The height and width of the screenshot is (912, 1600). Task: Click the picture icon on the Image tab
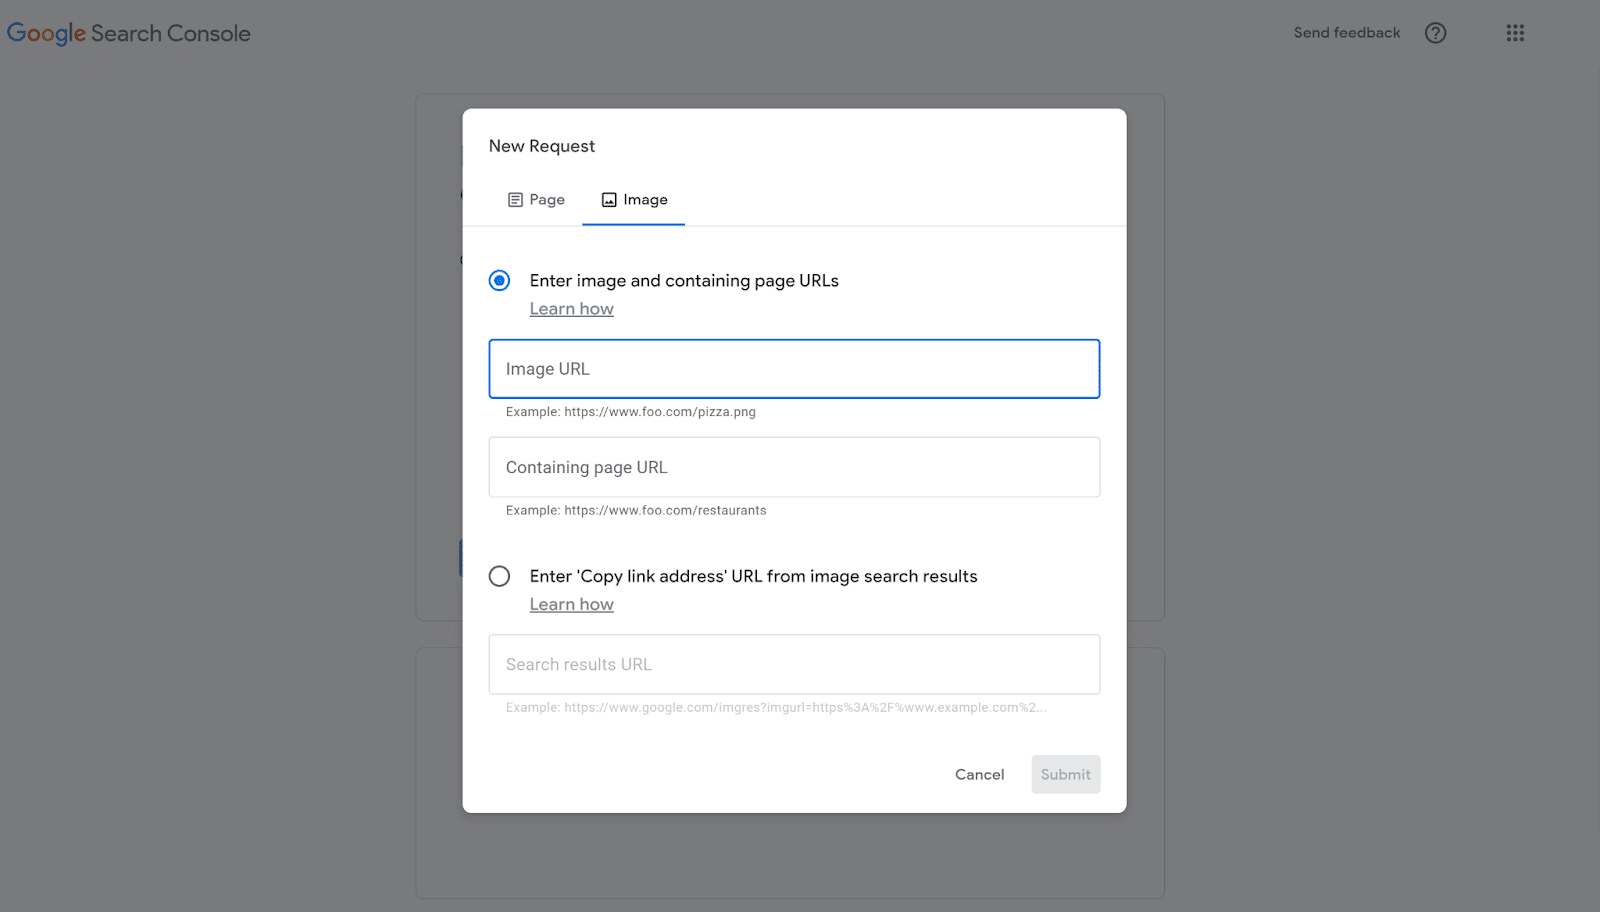[x=609, y=199]
